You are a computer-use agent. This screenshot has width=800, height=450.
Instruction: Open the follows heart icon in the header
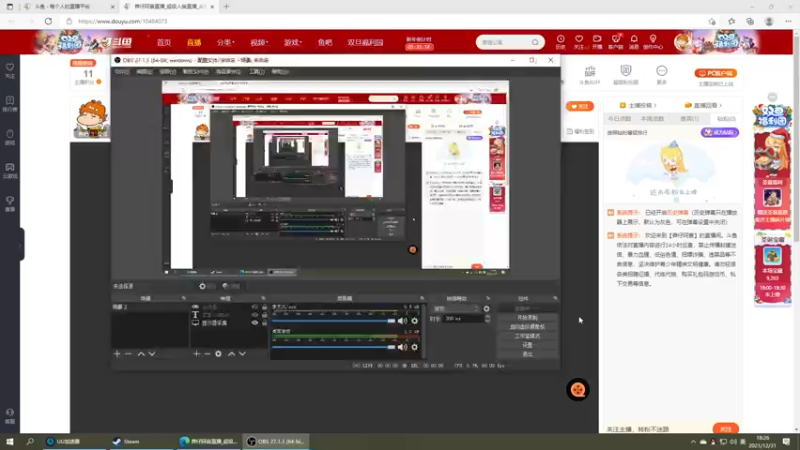pos(579,42)
